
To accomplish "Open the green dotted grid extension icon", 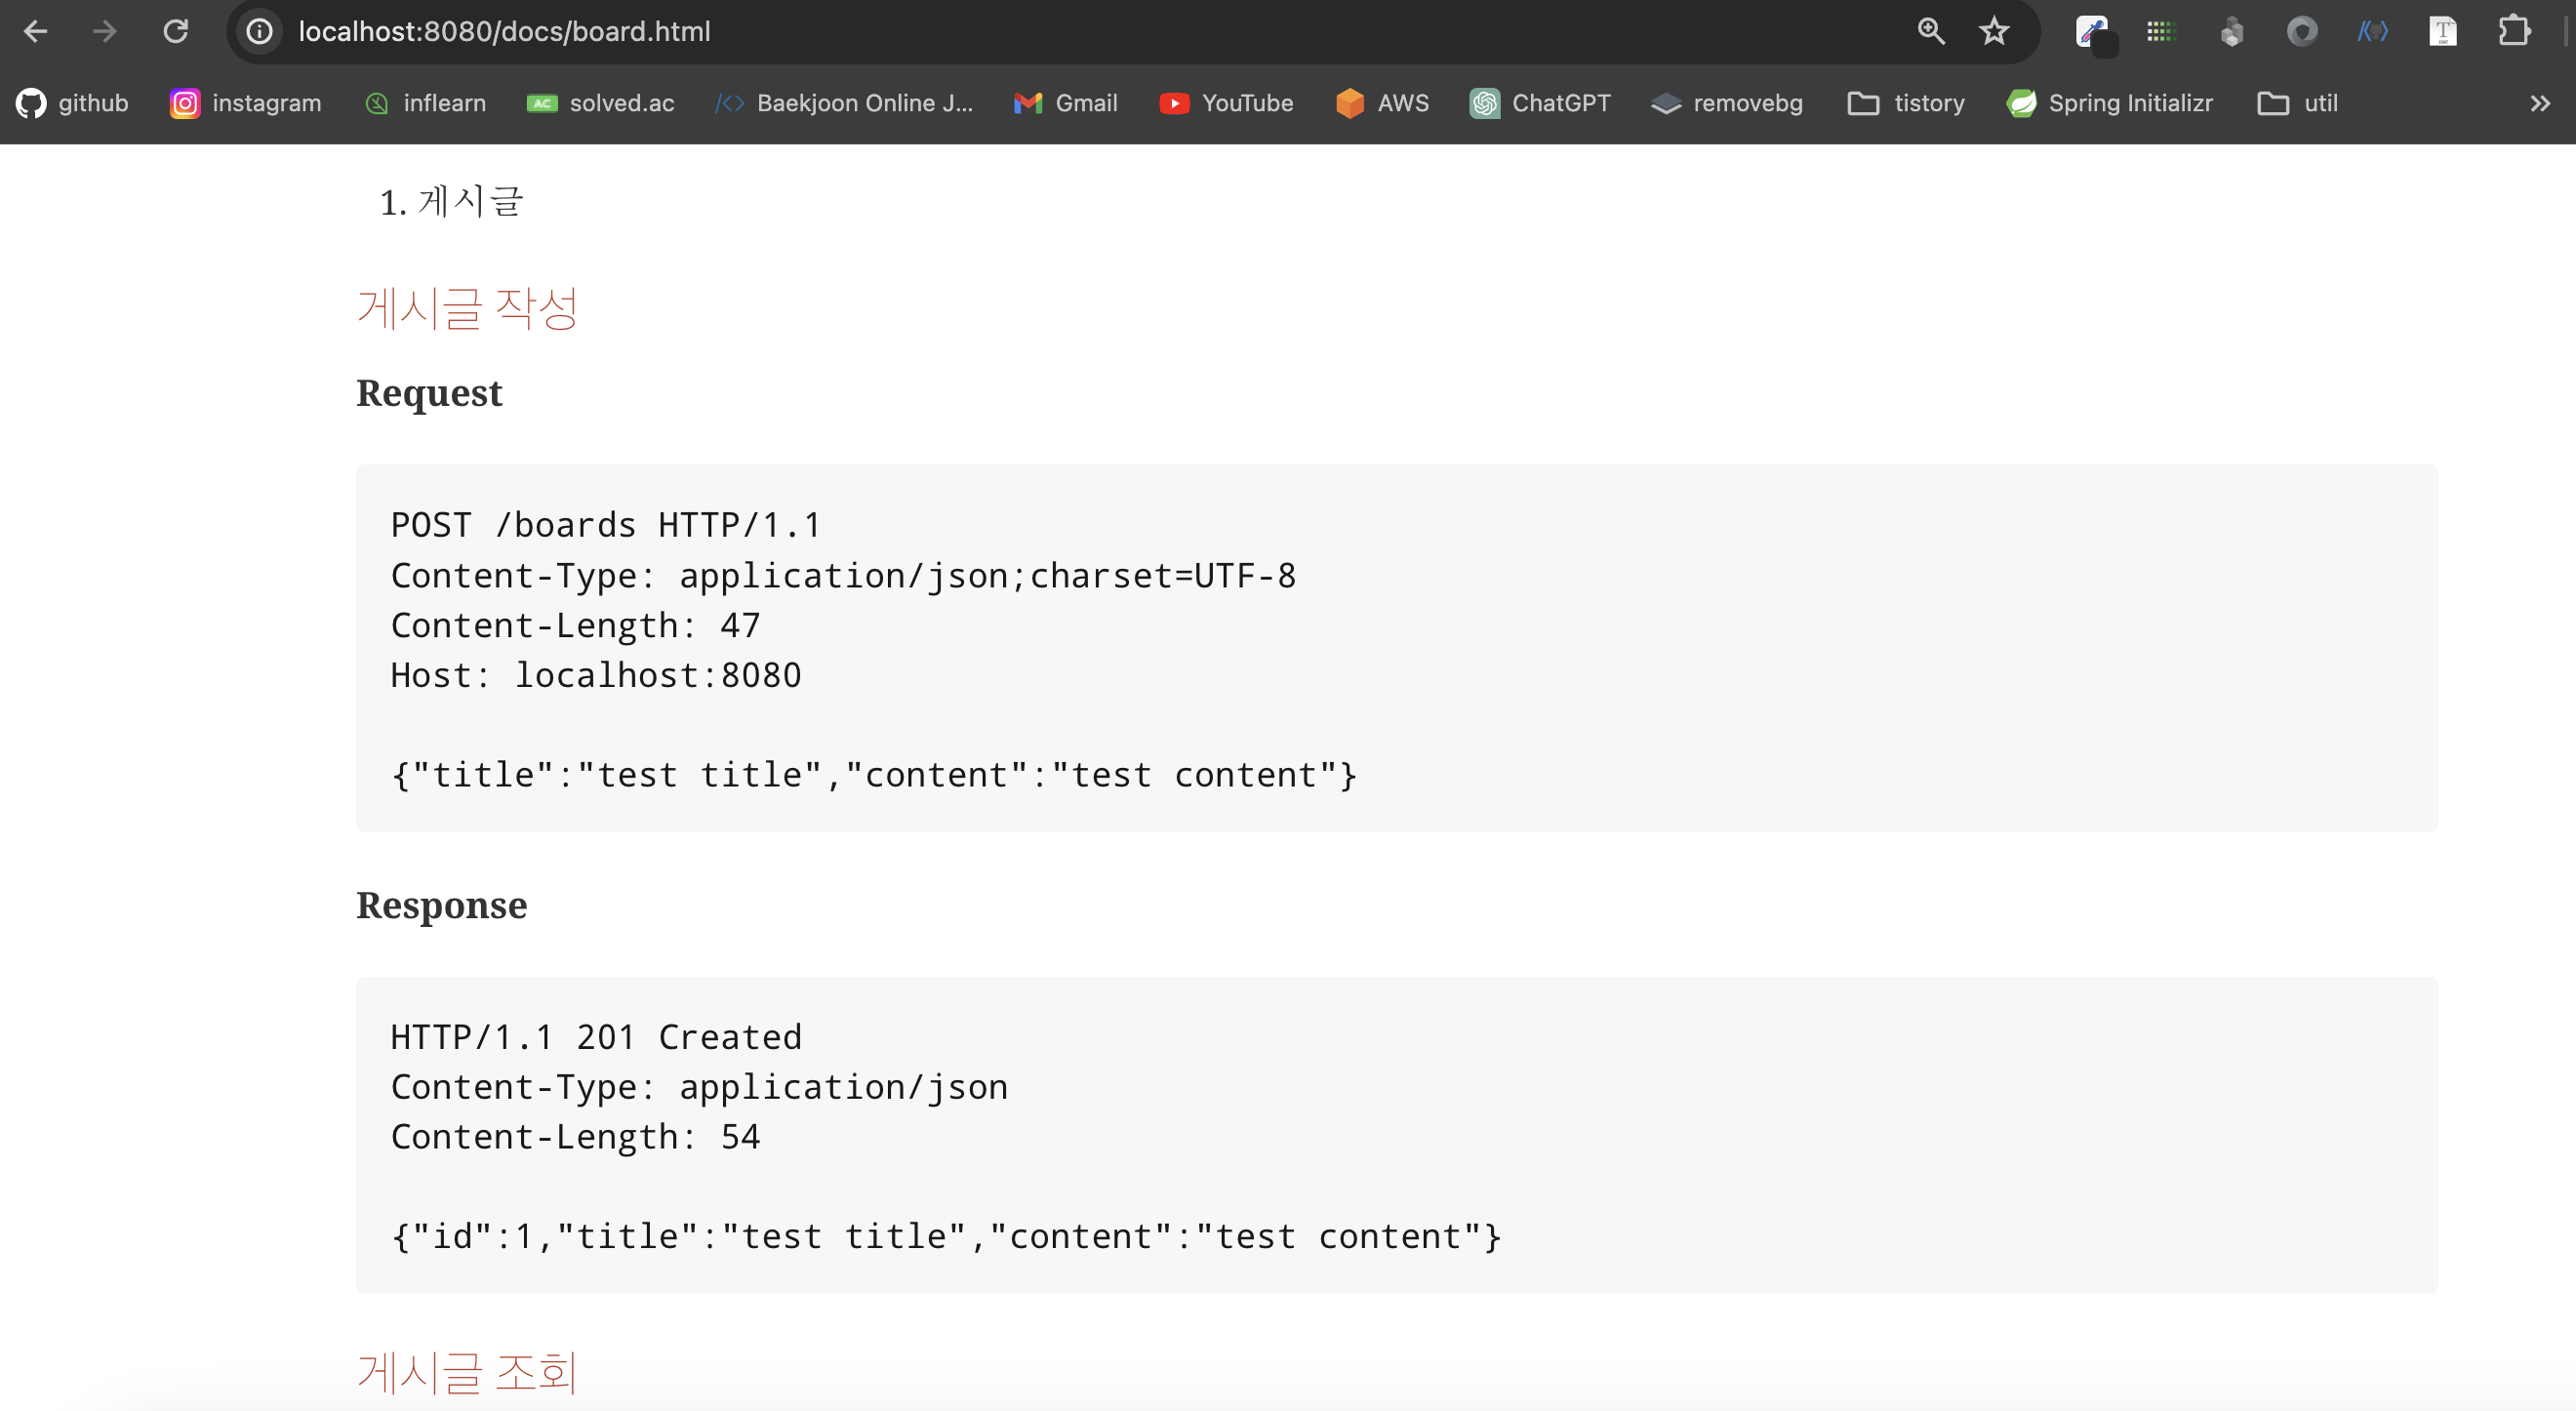I will pos(2161,31).
